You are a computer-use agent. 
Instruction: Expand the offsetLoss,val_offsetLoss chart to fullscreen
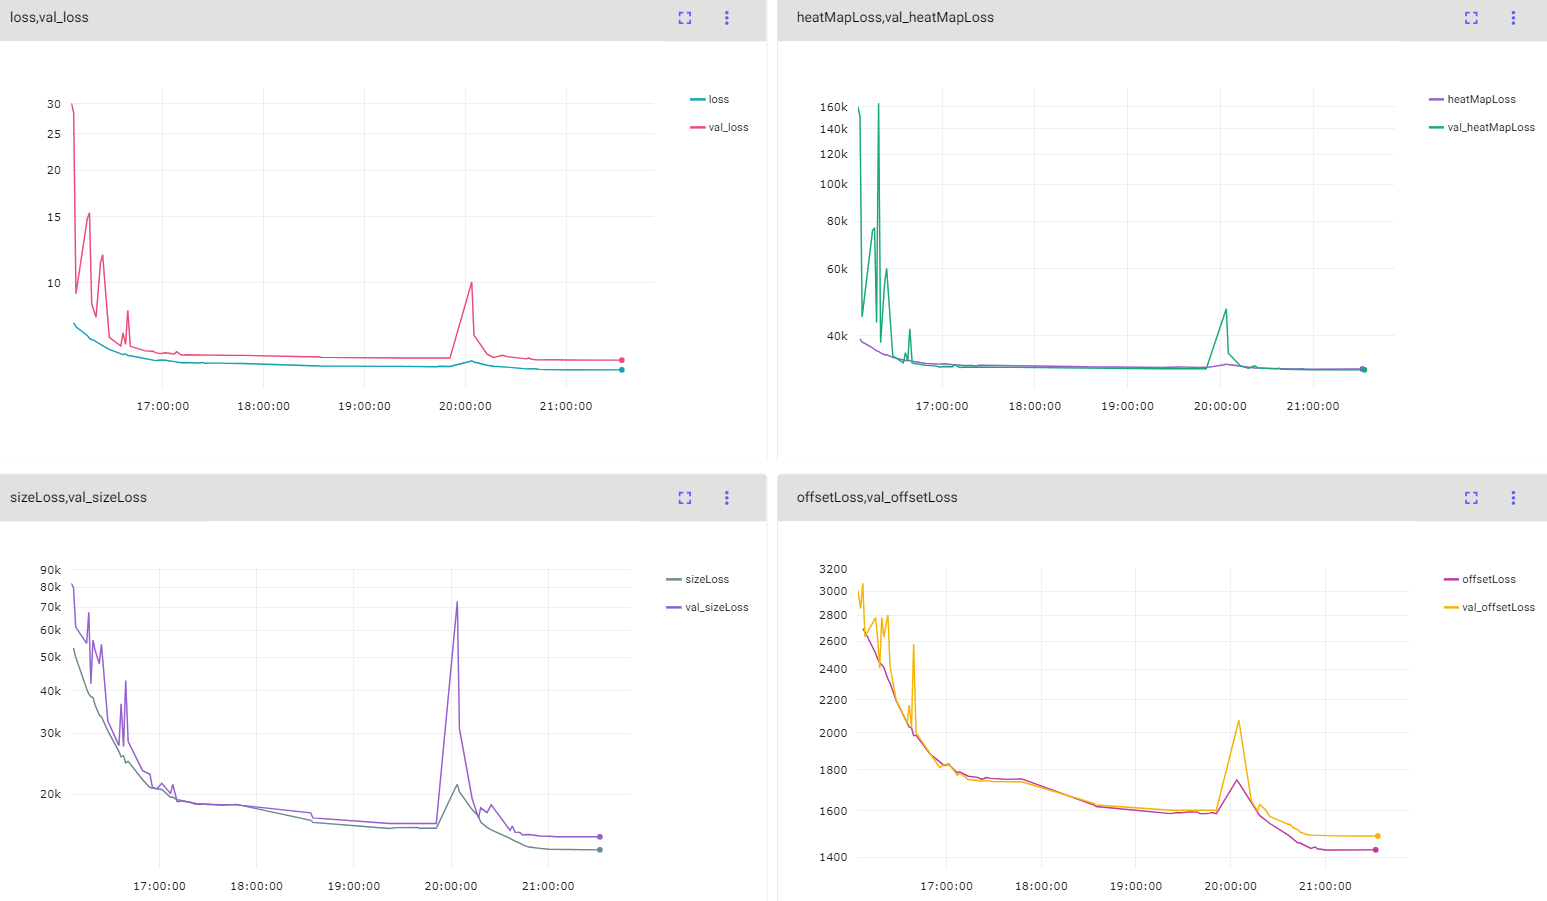tap(1471, 498)
